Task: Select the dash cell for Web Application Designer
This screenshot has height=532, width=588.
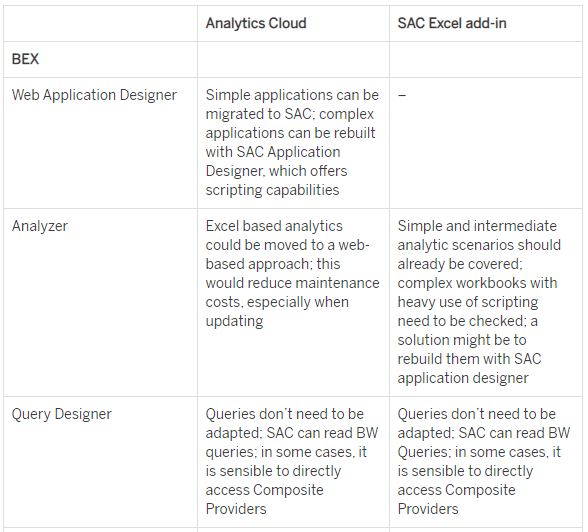Action: 402,95
